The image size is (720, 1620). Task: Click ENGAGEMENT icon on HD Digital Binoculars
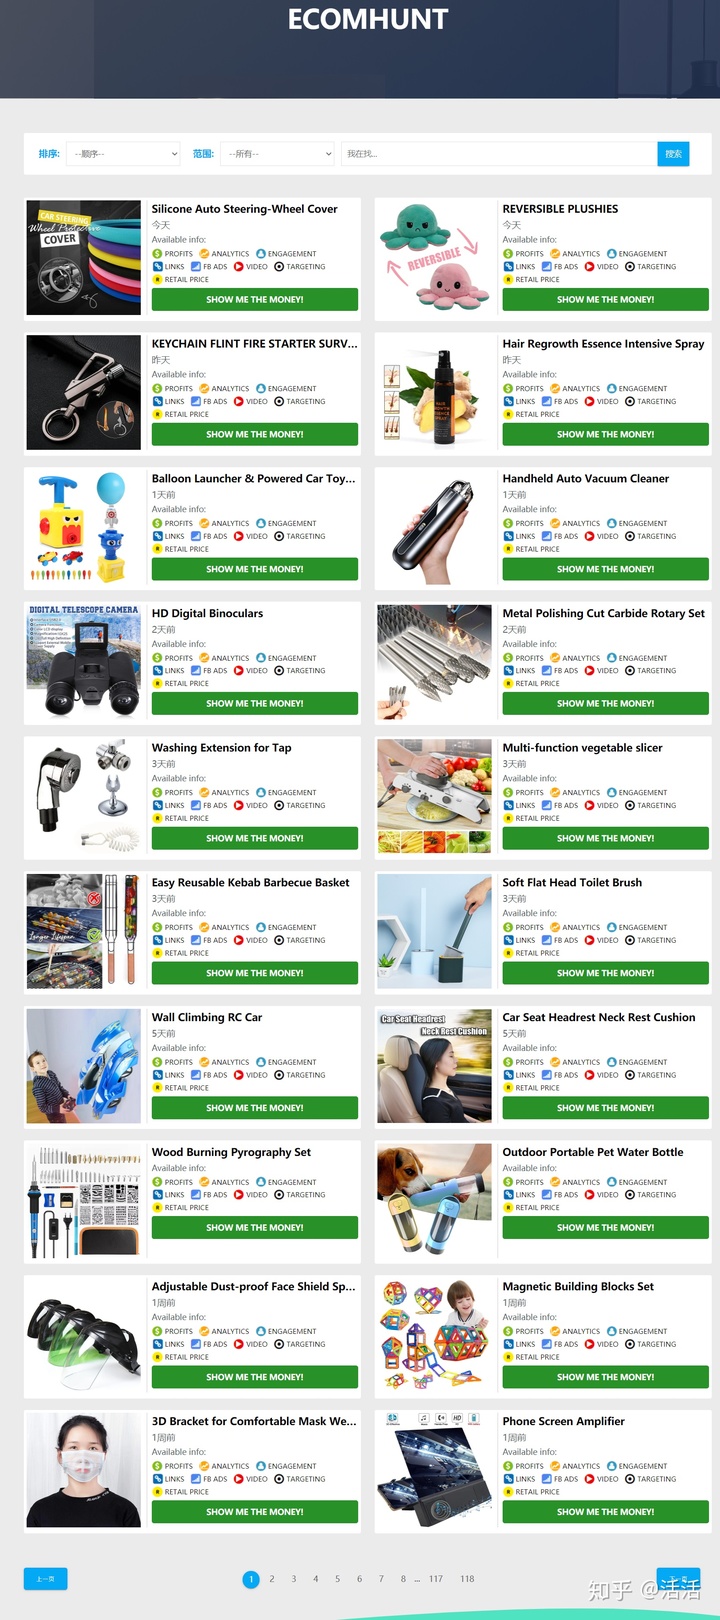click(x=261, y=658)
